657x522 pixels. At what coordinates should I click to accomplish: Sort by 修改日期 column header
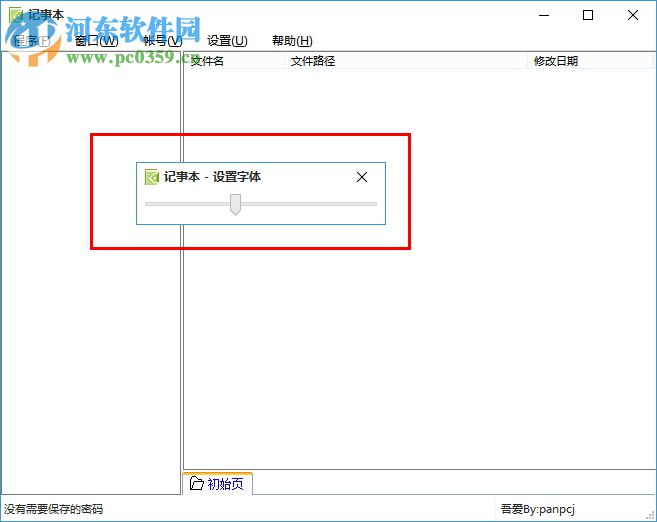(590, 61)
